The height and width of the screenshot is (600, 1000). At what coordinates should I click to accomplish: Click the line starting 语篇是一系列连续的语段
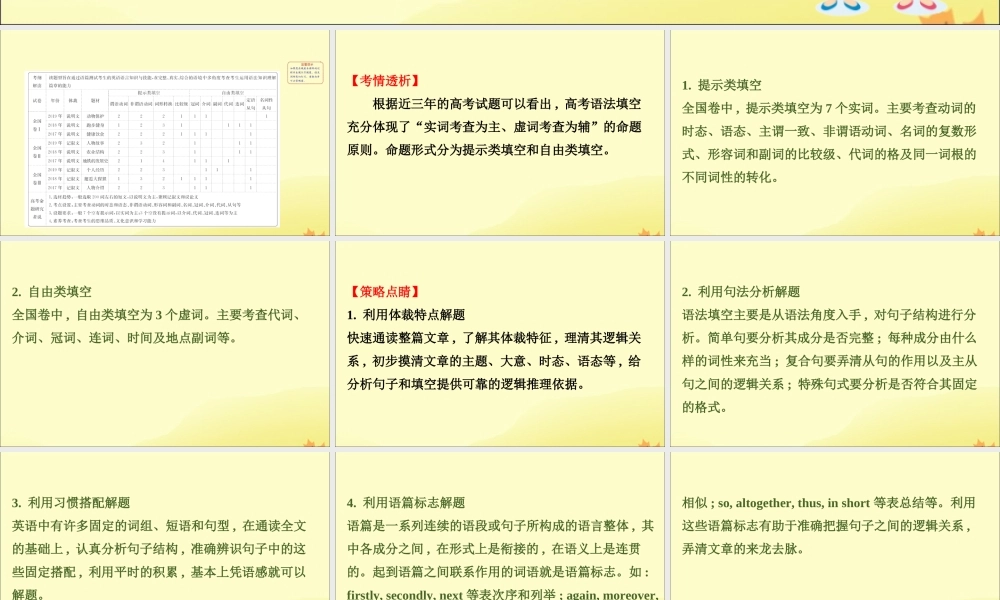click(501, 526)
